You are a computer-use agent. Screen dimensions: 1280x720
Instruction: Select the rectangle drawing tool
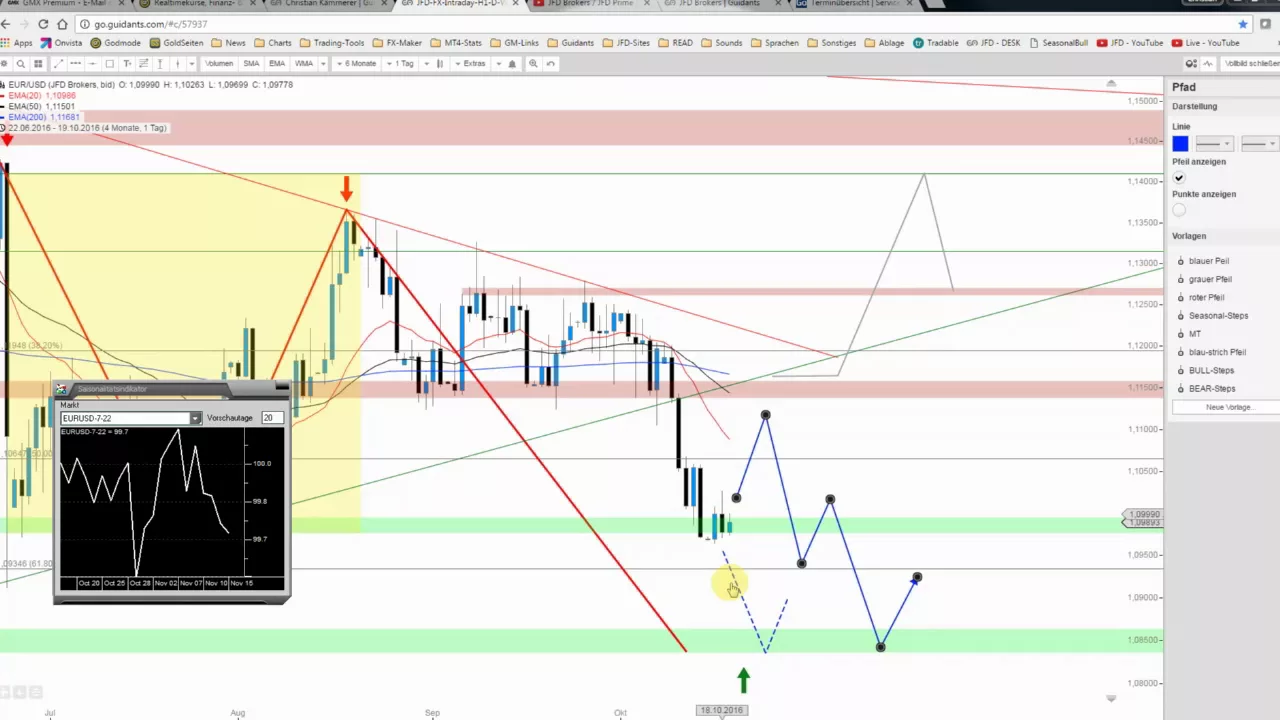tap(109, 63)
